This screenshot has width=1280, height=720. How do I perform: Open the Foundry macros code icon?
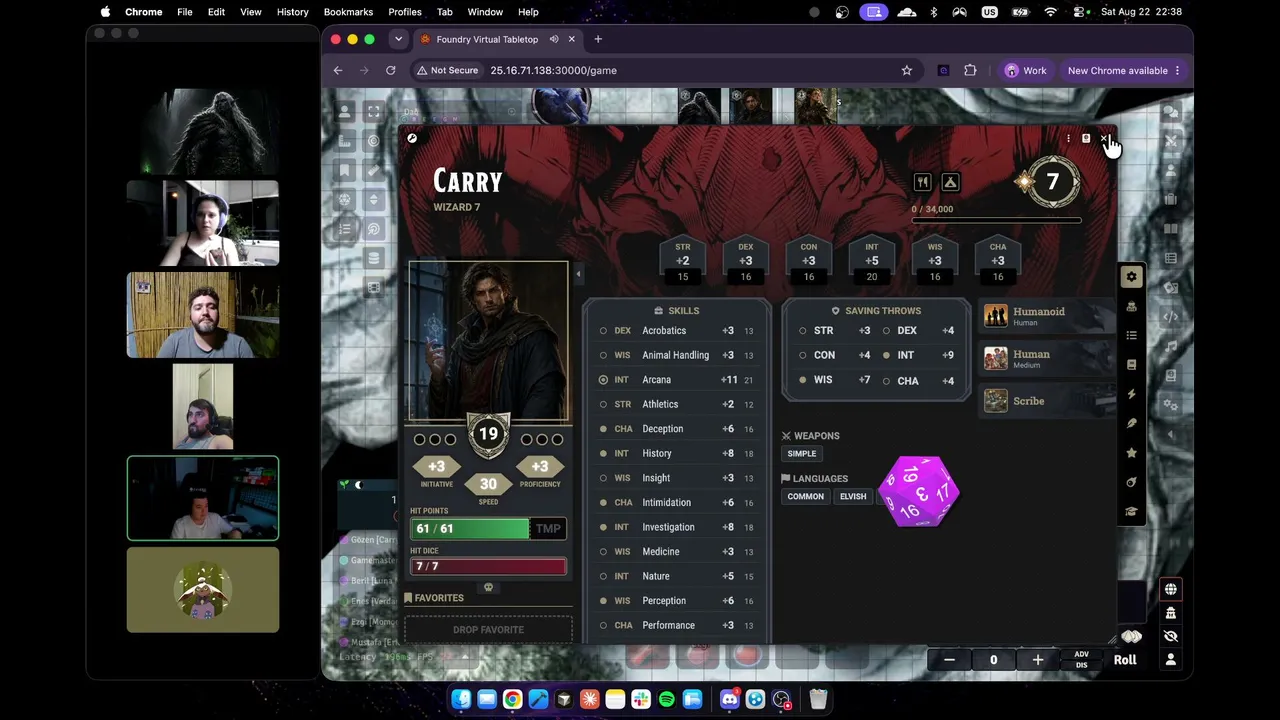pos(1171,317)
